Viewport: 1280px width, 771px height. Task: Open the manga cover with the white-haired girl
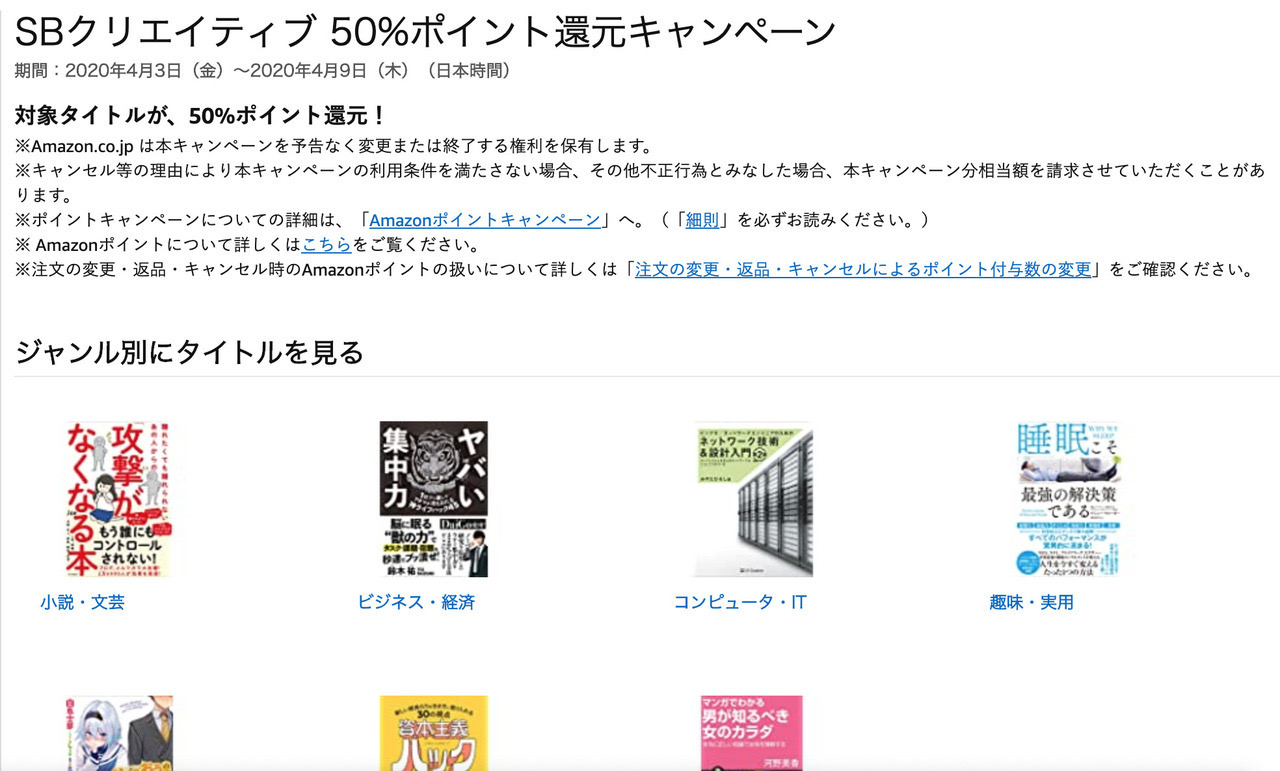point(119,733)
